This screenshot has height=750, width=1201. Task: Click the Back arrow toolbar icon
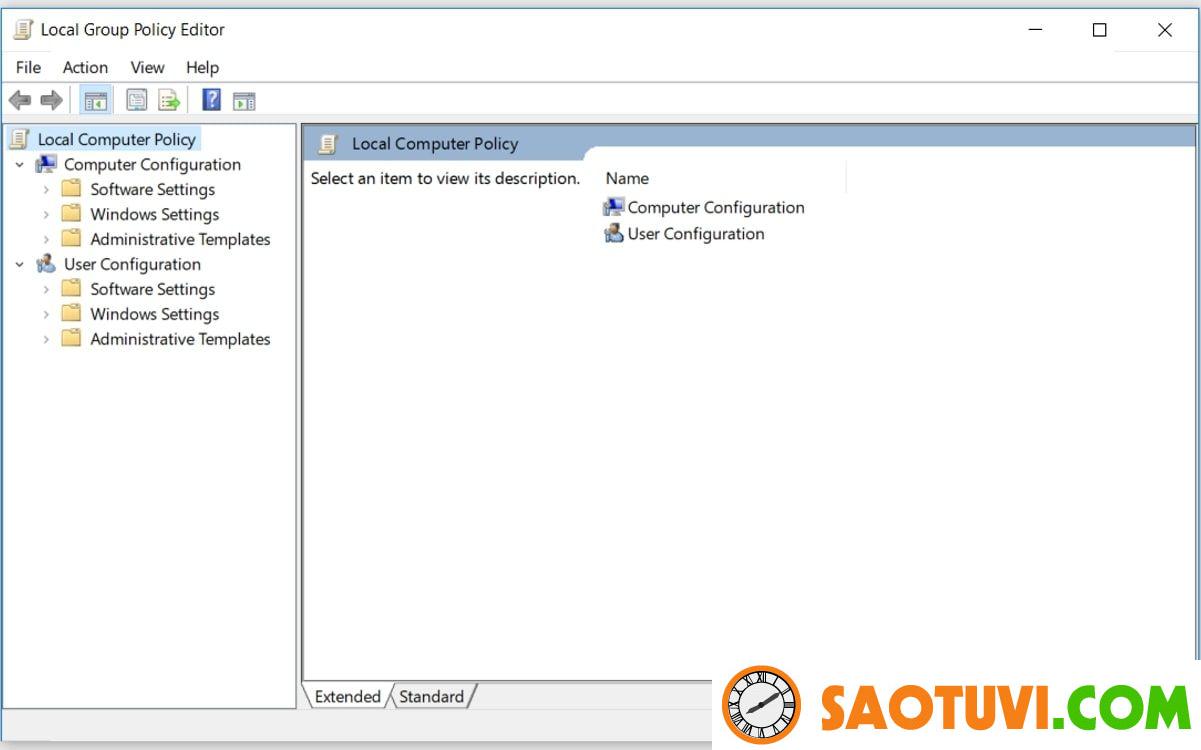coord(19,100)
